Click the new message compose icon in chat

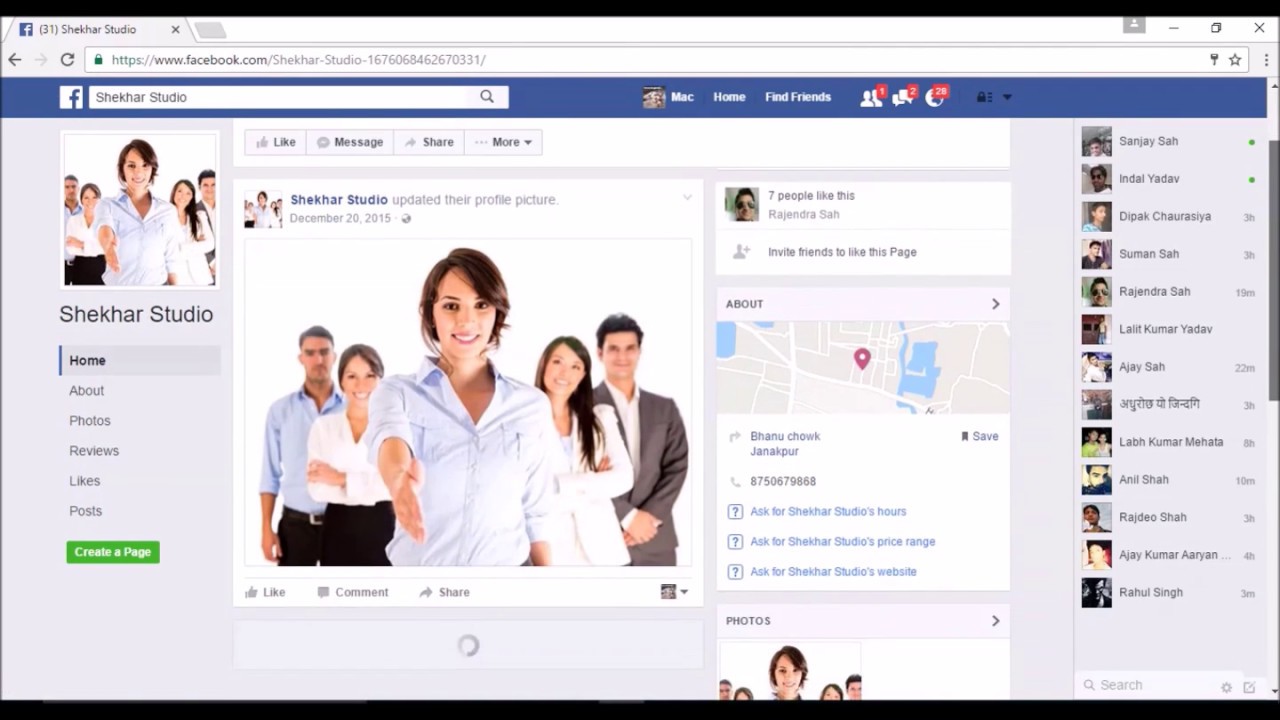[x=1249, y=687]
